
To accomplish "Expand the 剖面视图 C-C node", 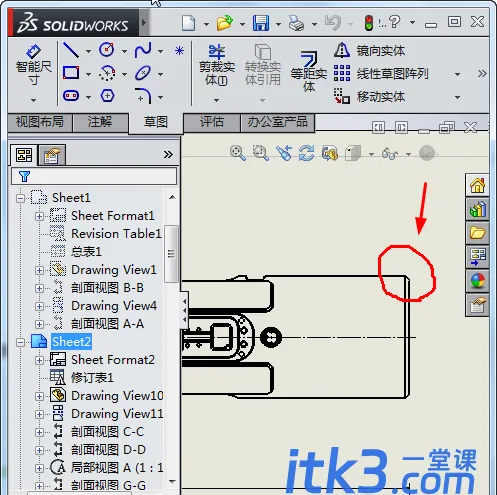I will (39, 432).
